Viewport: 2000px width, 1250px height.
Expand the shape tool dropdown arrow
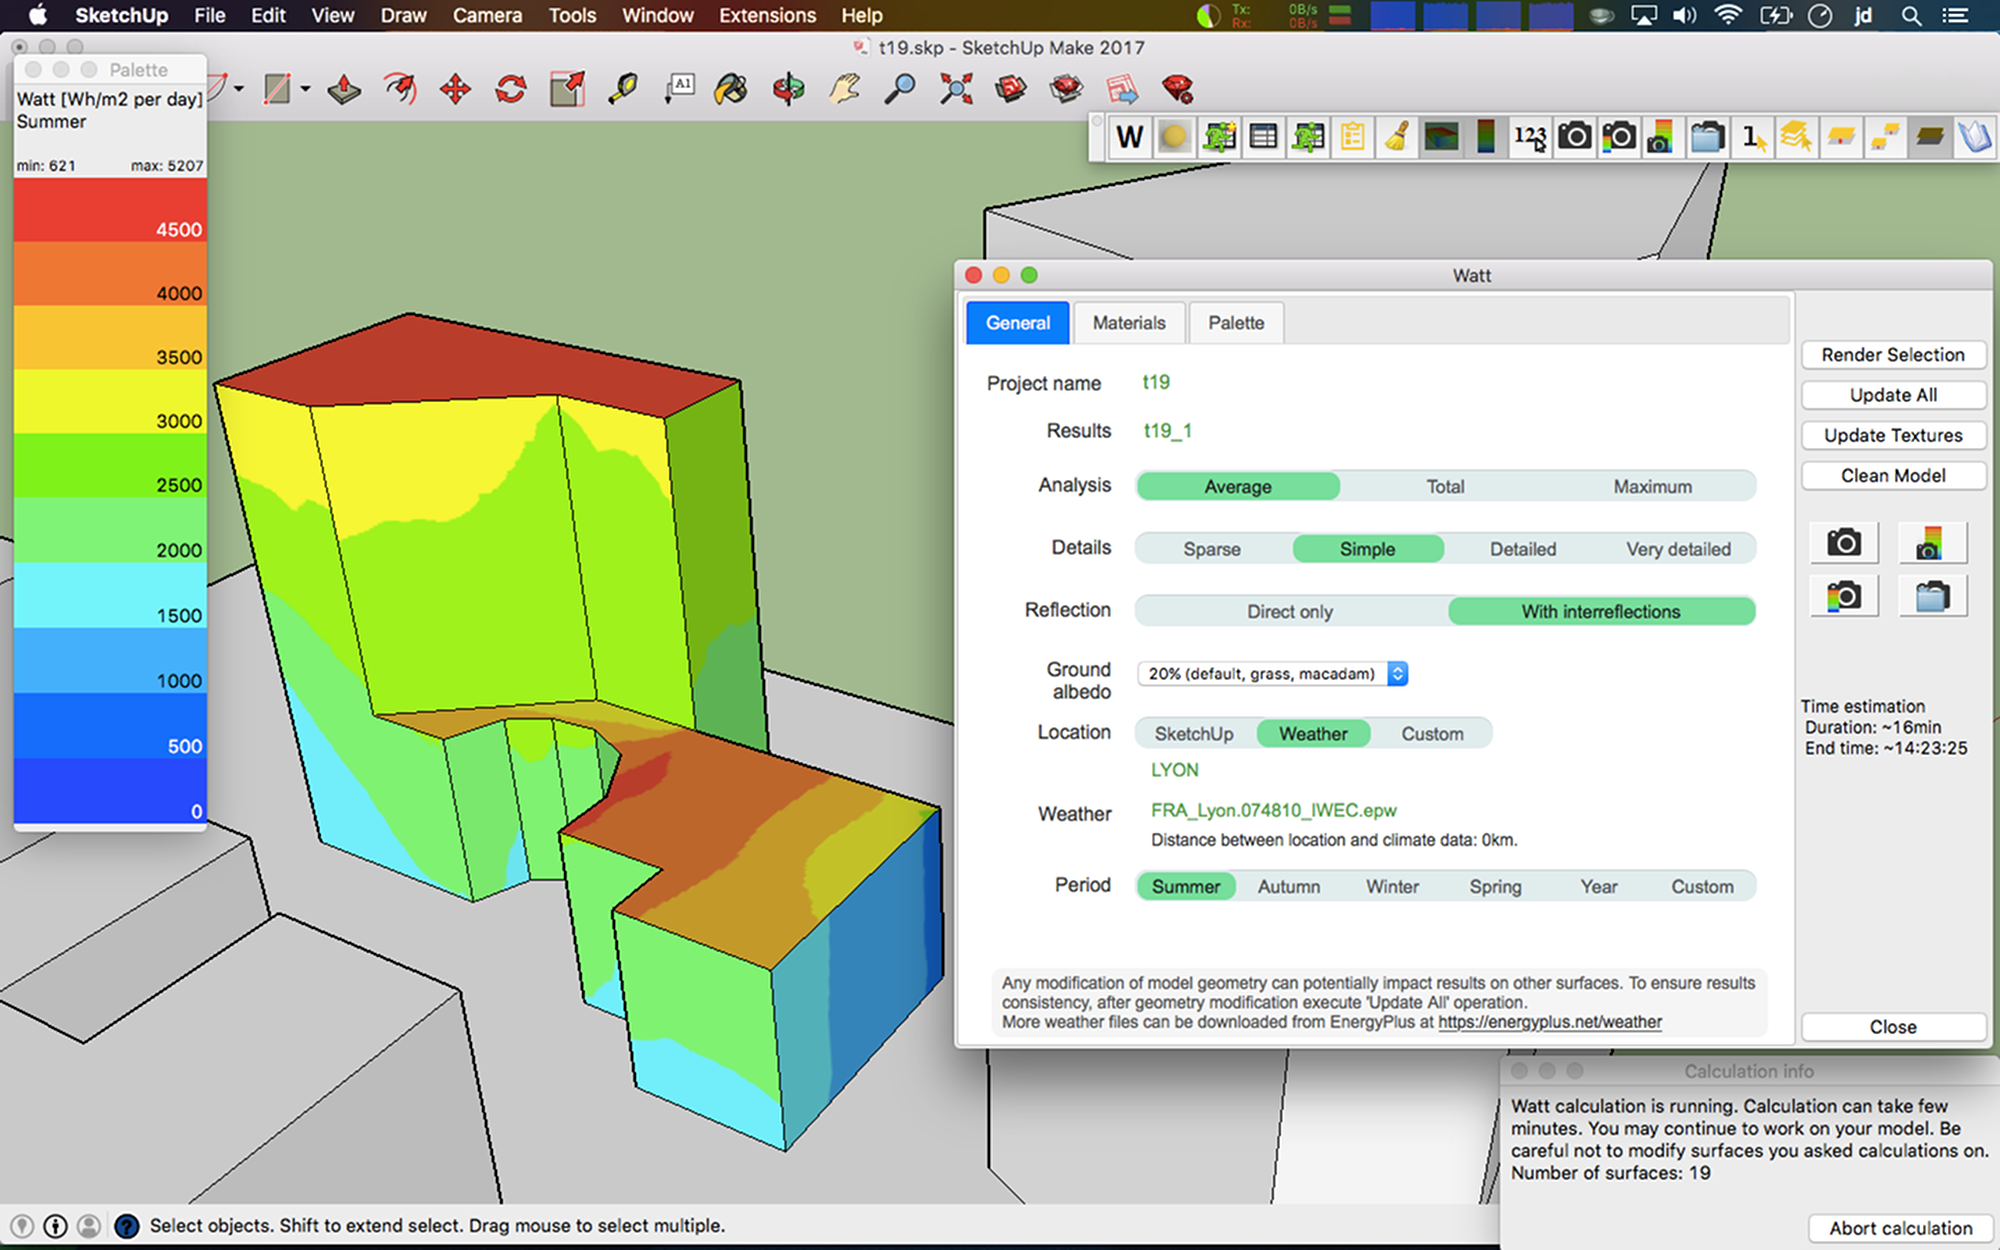point(305,89)
